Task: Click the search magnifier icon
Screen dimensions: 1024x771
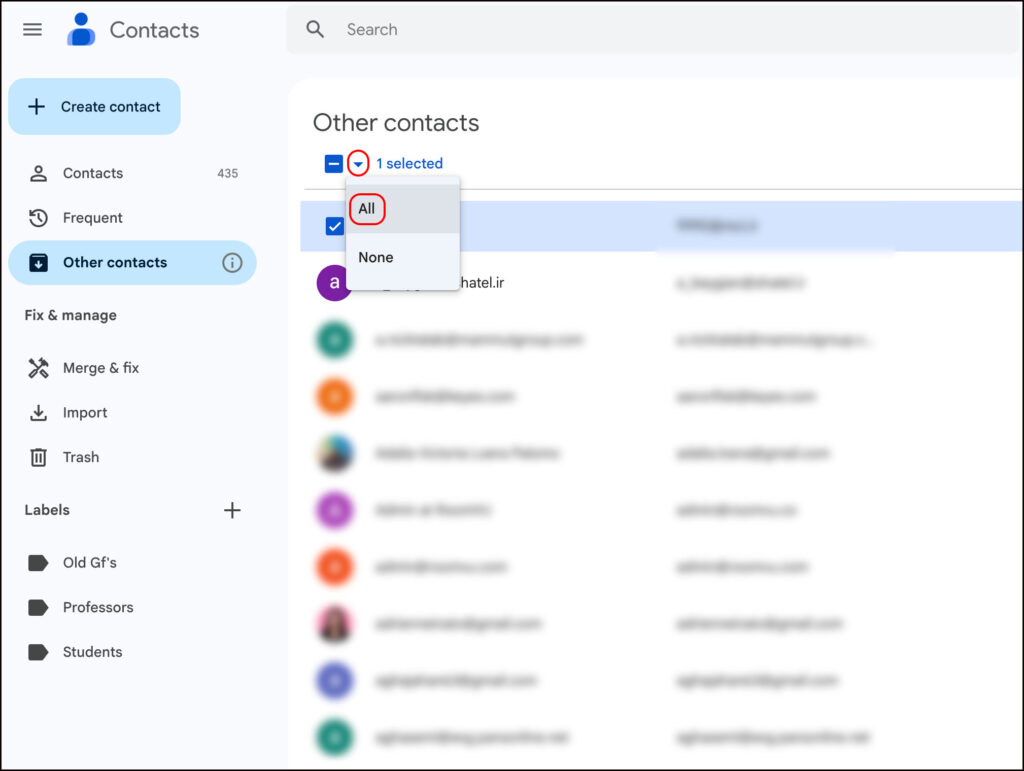Action: [x=315, y=30]
